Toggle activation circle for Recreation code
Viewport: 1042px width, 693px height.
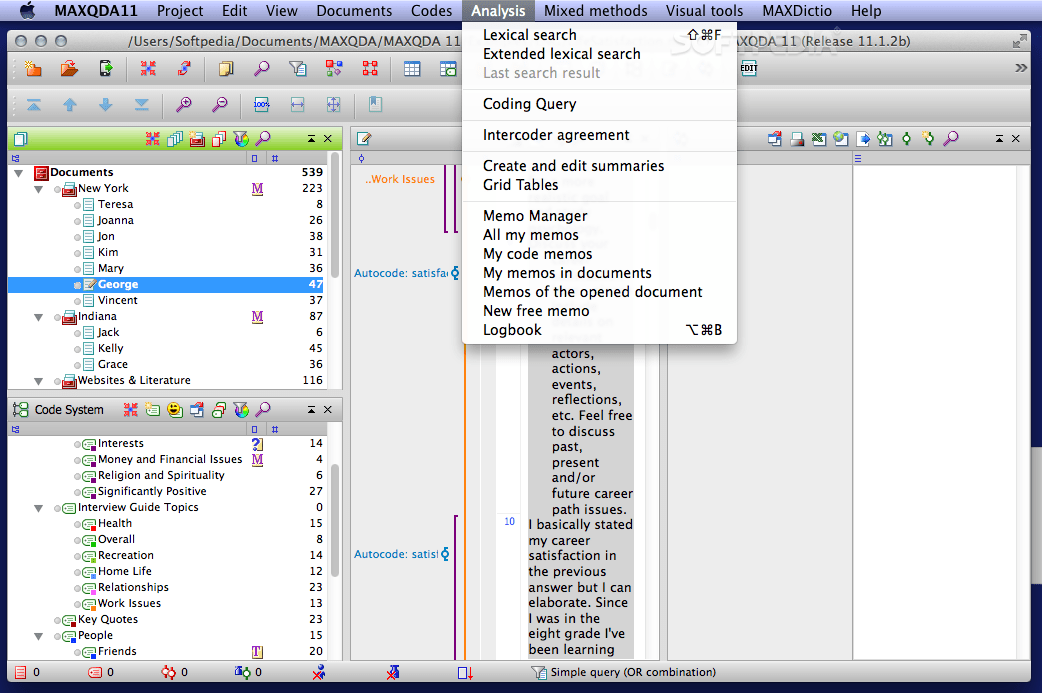coord(77,556)
